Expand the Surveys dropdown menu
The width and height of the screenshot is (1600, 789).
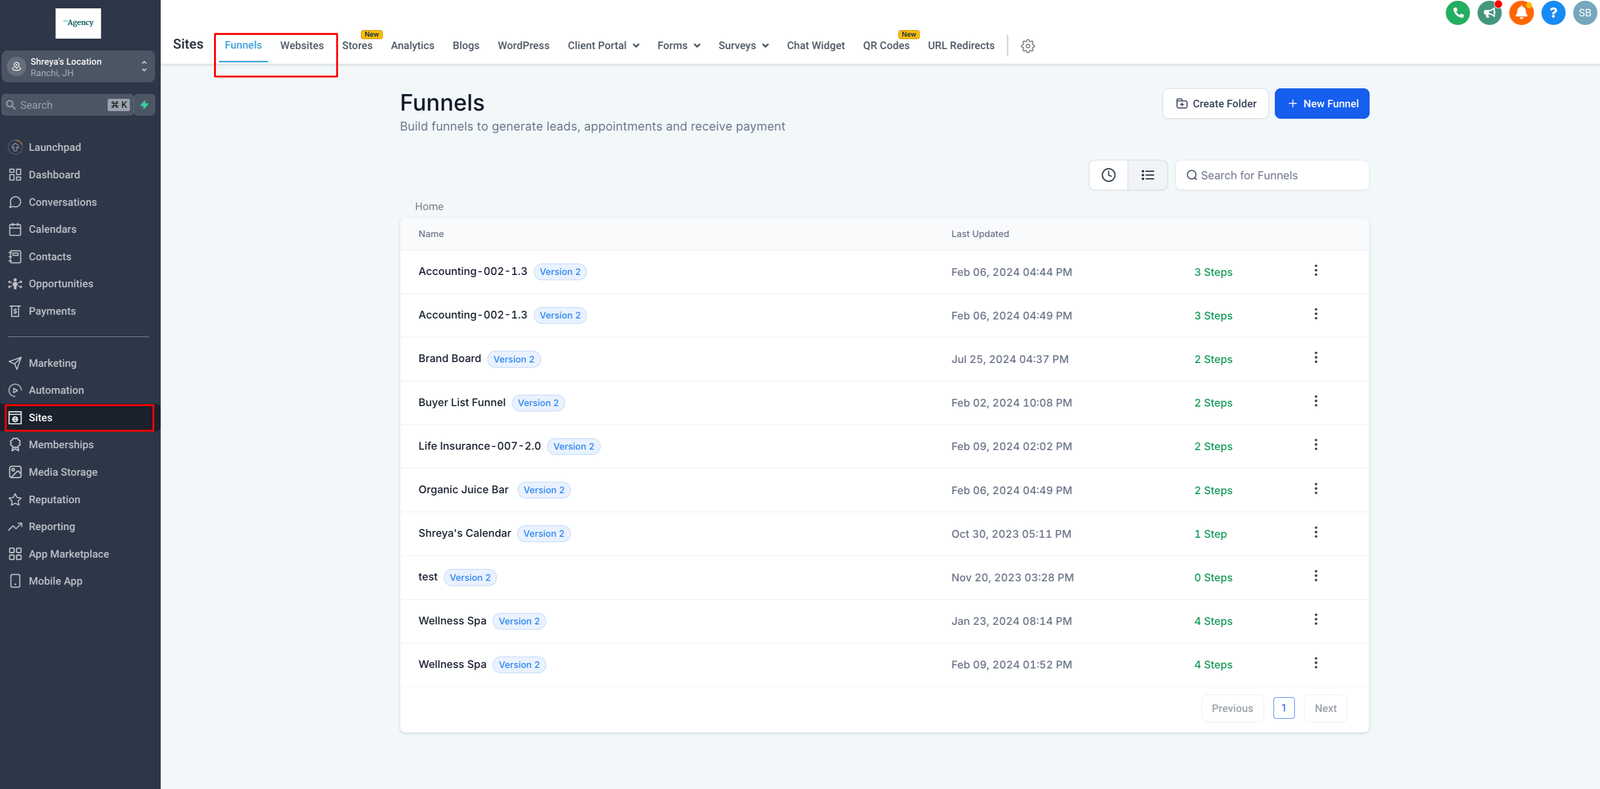743,46
